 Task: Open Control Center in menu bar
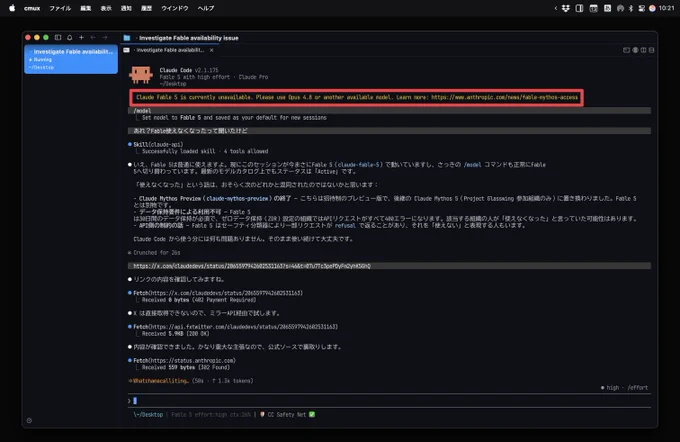pos(641,8)
